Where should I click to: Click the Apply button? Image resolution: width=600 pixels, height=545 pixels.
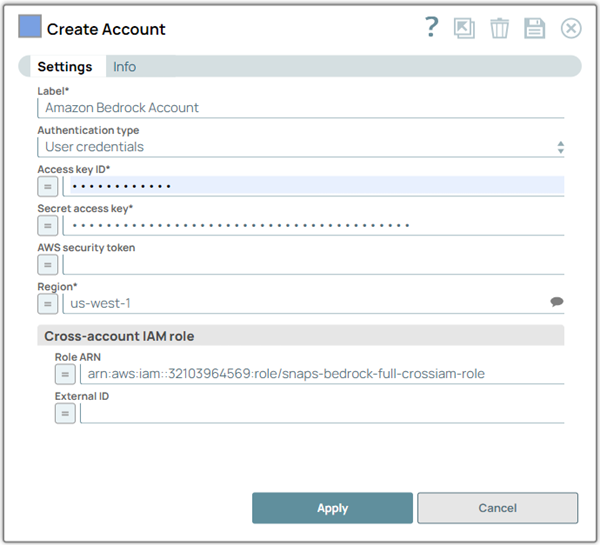pyautogui.click(x=332, y=508)
